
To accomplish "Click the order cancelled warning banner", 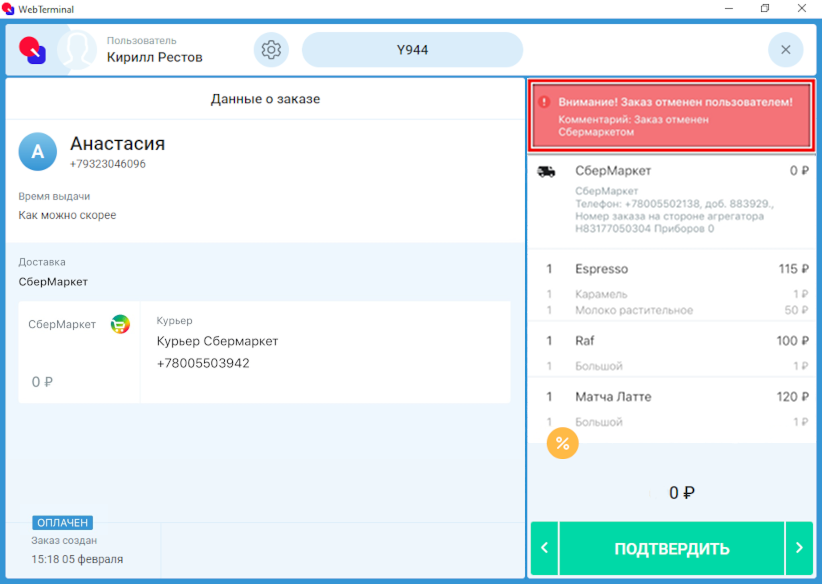I will [x=671, y=116].
